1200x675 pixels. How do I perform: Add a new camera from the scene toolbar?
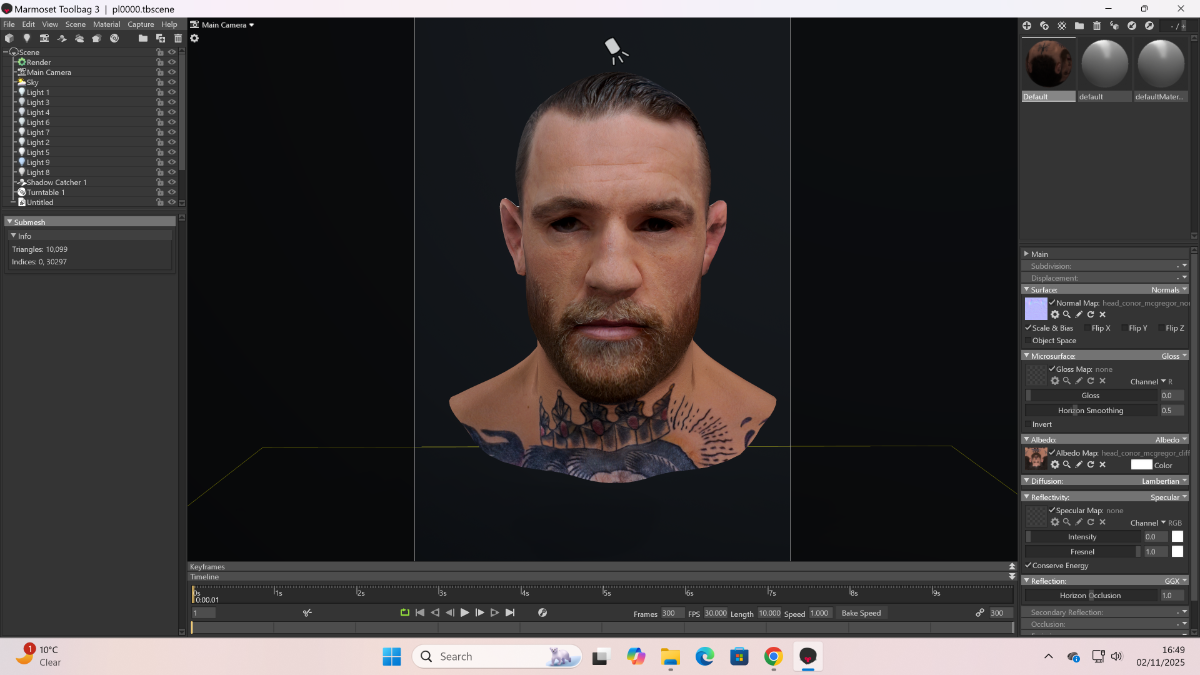tap(44, 38)
